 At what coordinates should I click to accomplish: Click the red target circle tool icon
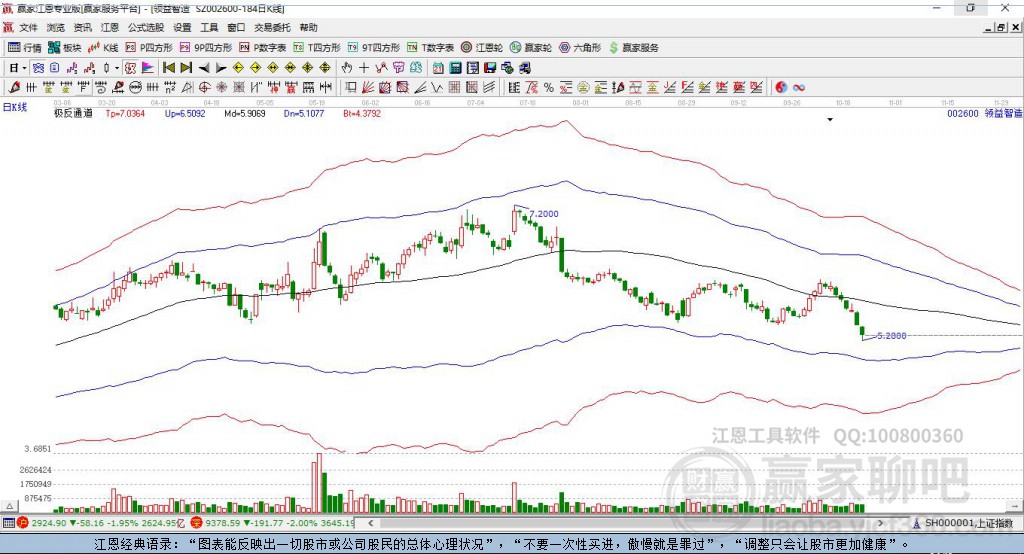coord(204,88)
